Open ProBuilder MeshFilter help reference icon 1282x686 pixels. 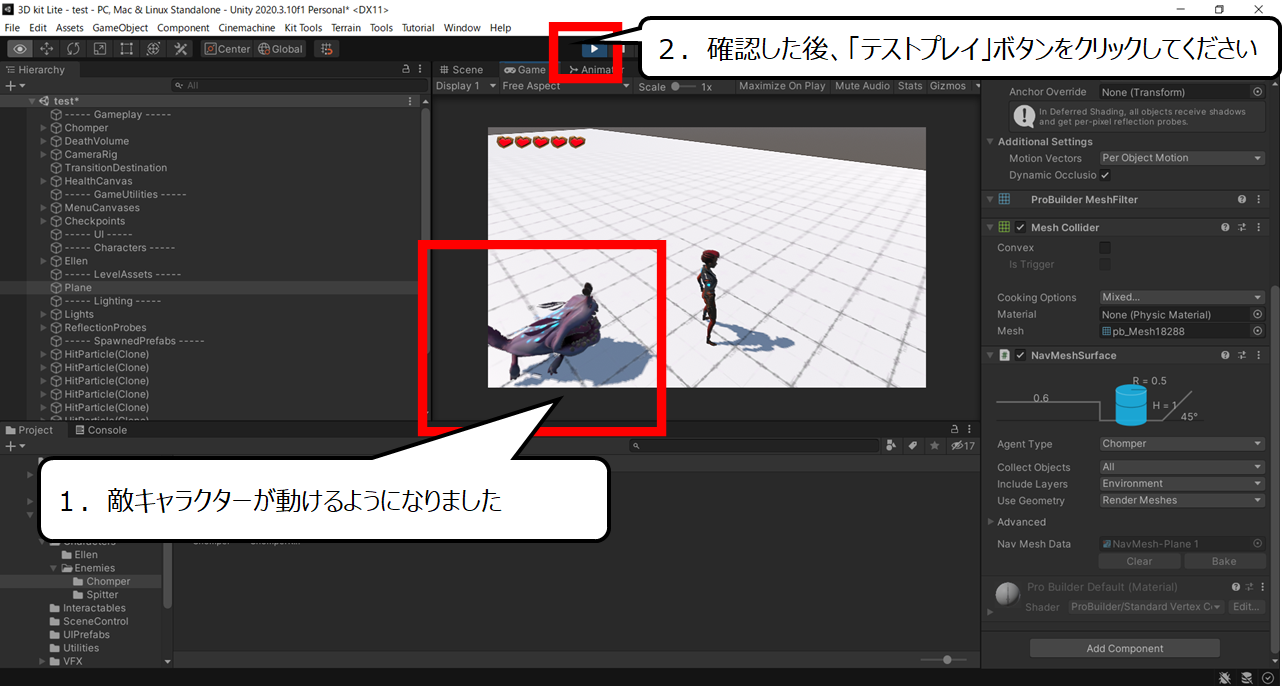coord(1241,200)
